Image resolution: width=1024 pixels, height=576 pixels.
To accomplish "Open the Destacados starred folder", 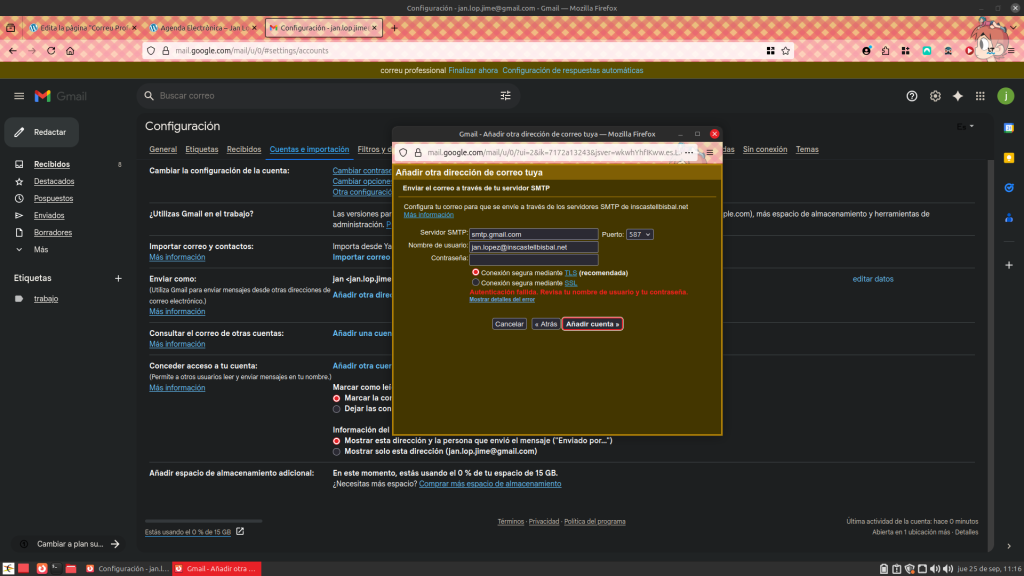I will (x=54, y=181).
